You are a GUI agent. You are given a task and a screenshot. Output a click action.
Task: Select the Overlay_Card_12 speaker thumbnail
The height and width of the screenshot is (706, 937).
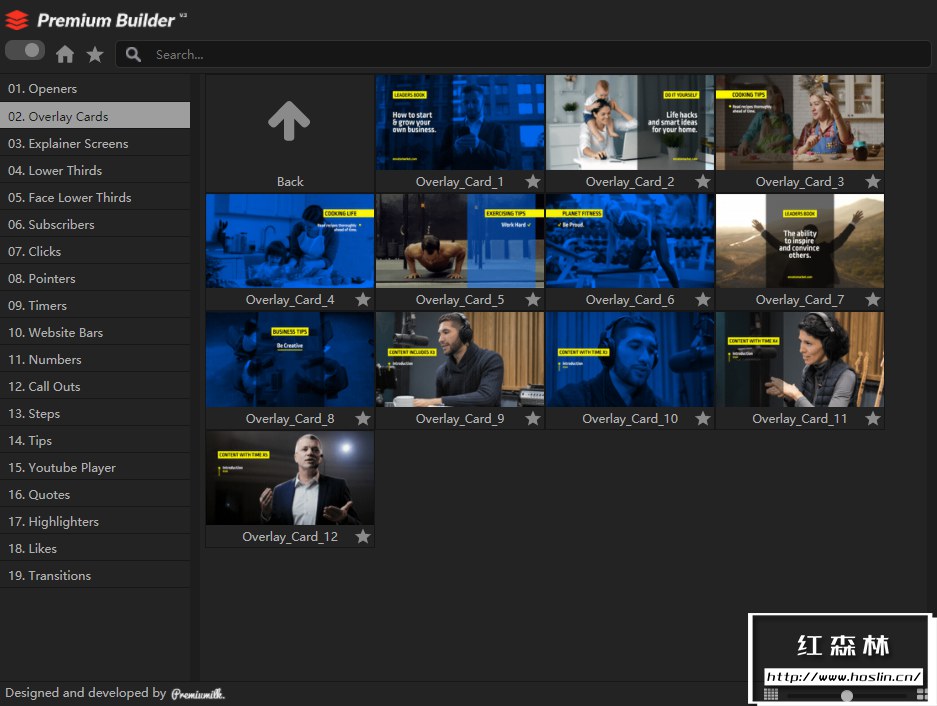[x=290, y=478]
